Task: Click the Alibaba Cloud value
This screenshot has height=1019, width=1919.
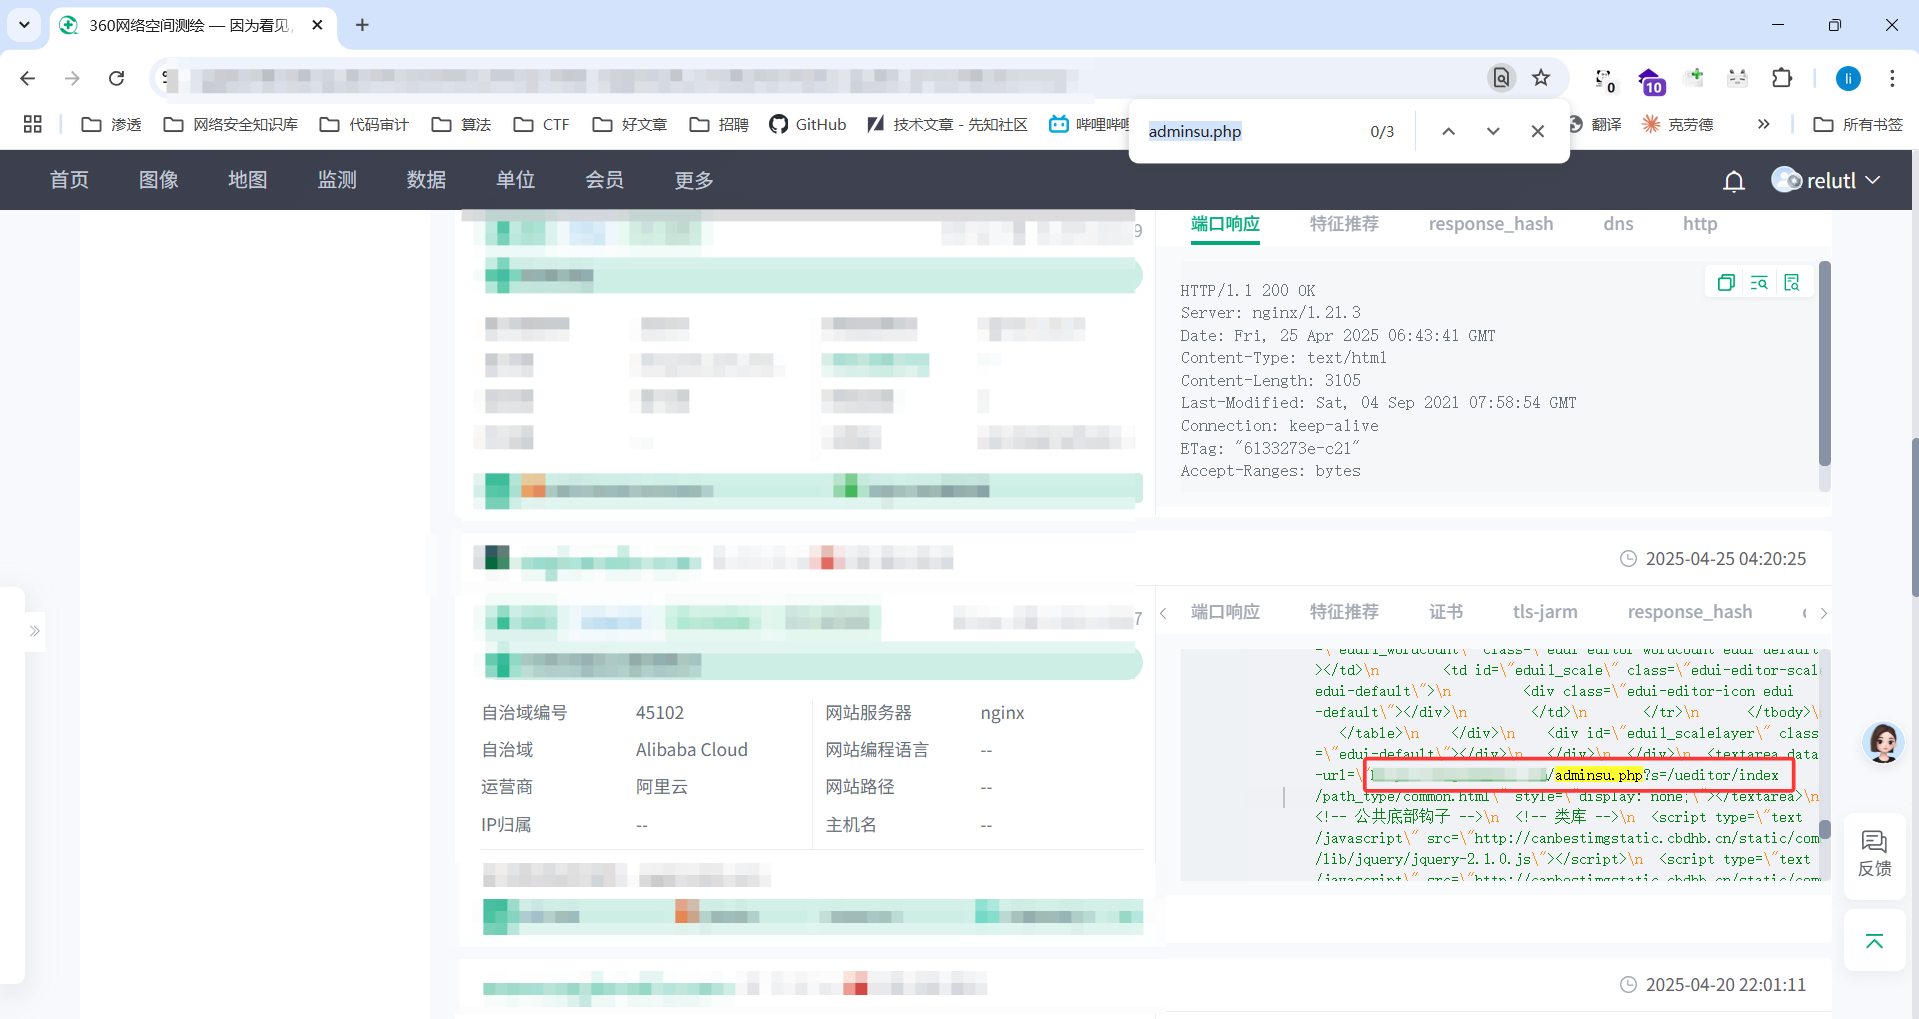Action: coord(691,750)
